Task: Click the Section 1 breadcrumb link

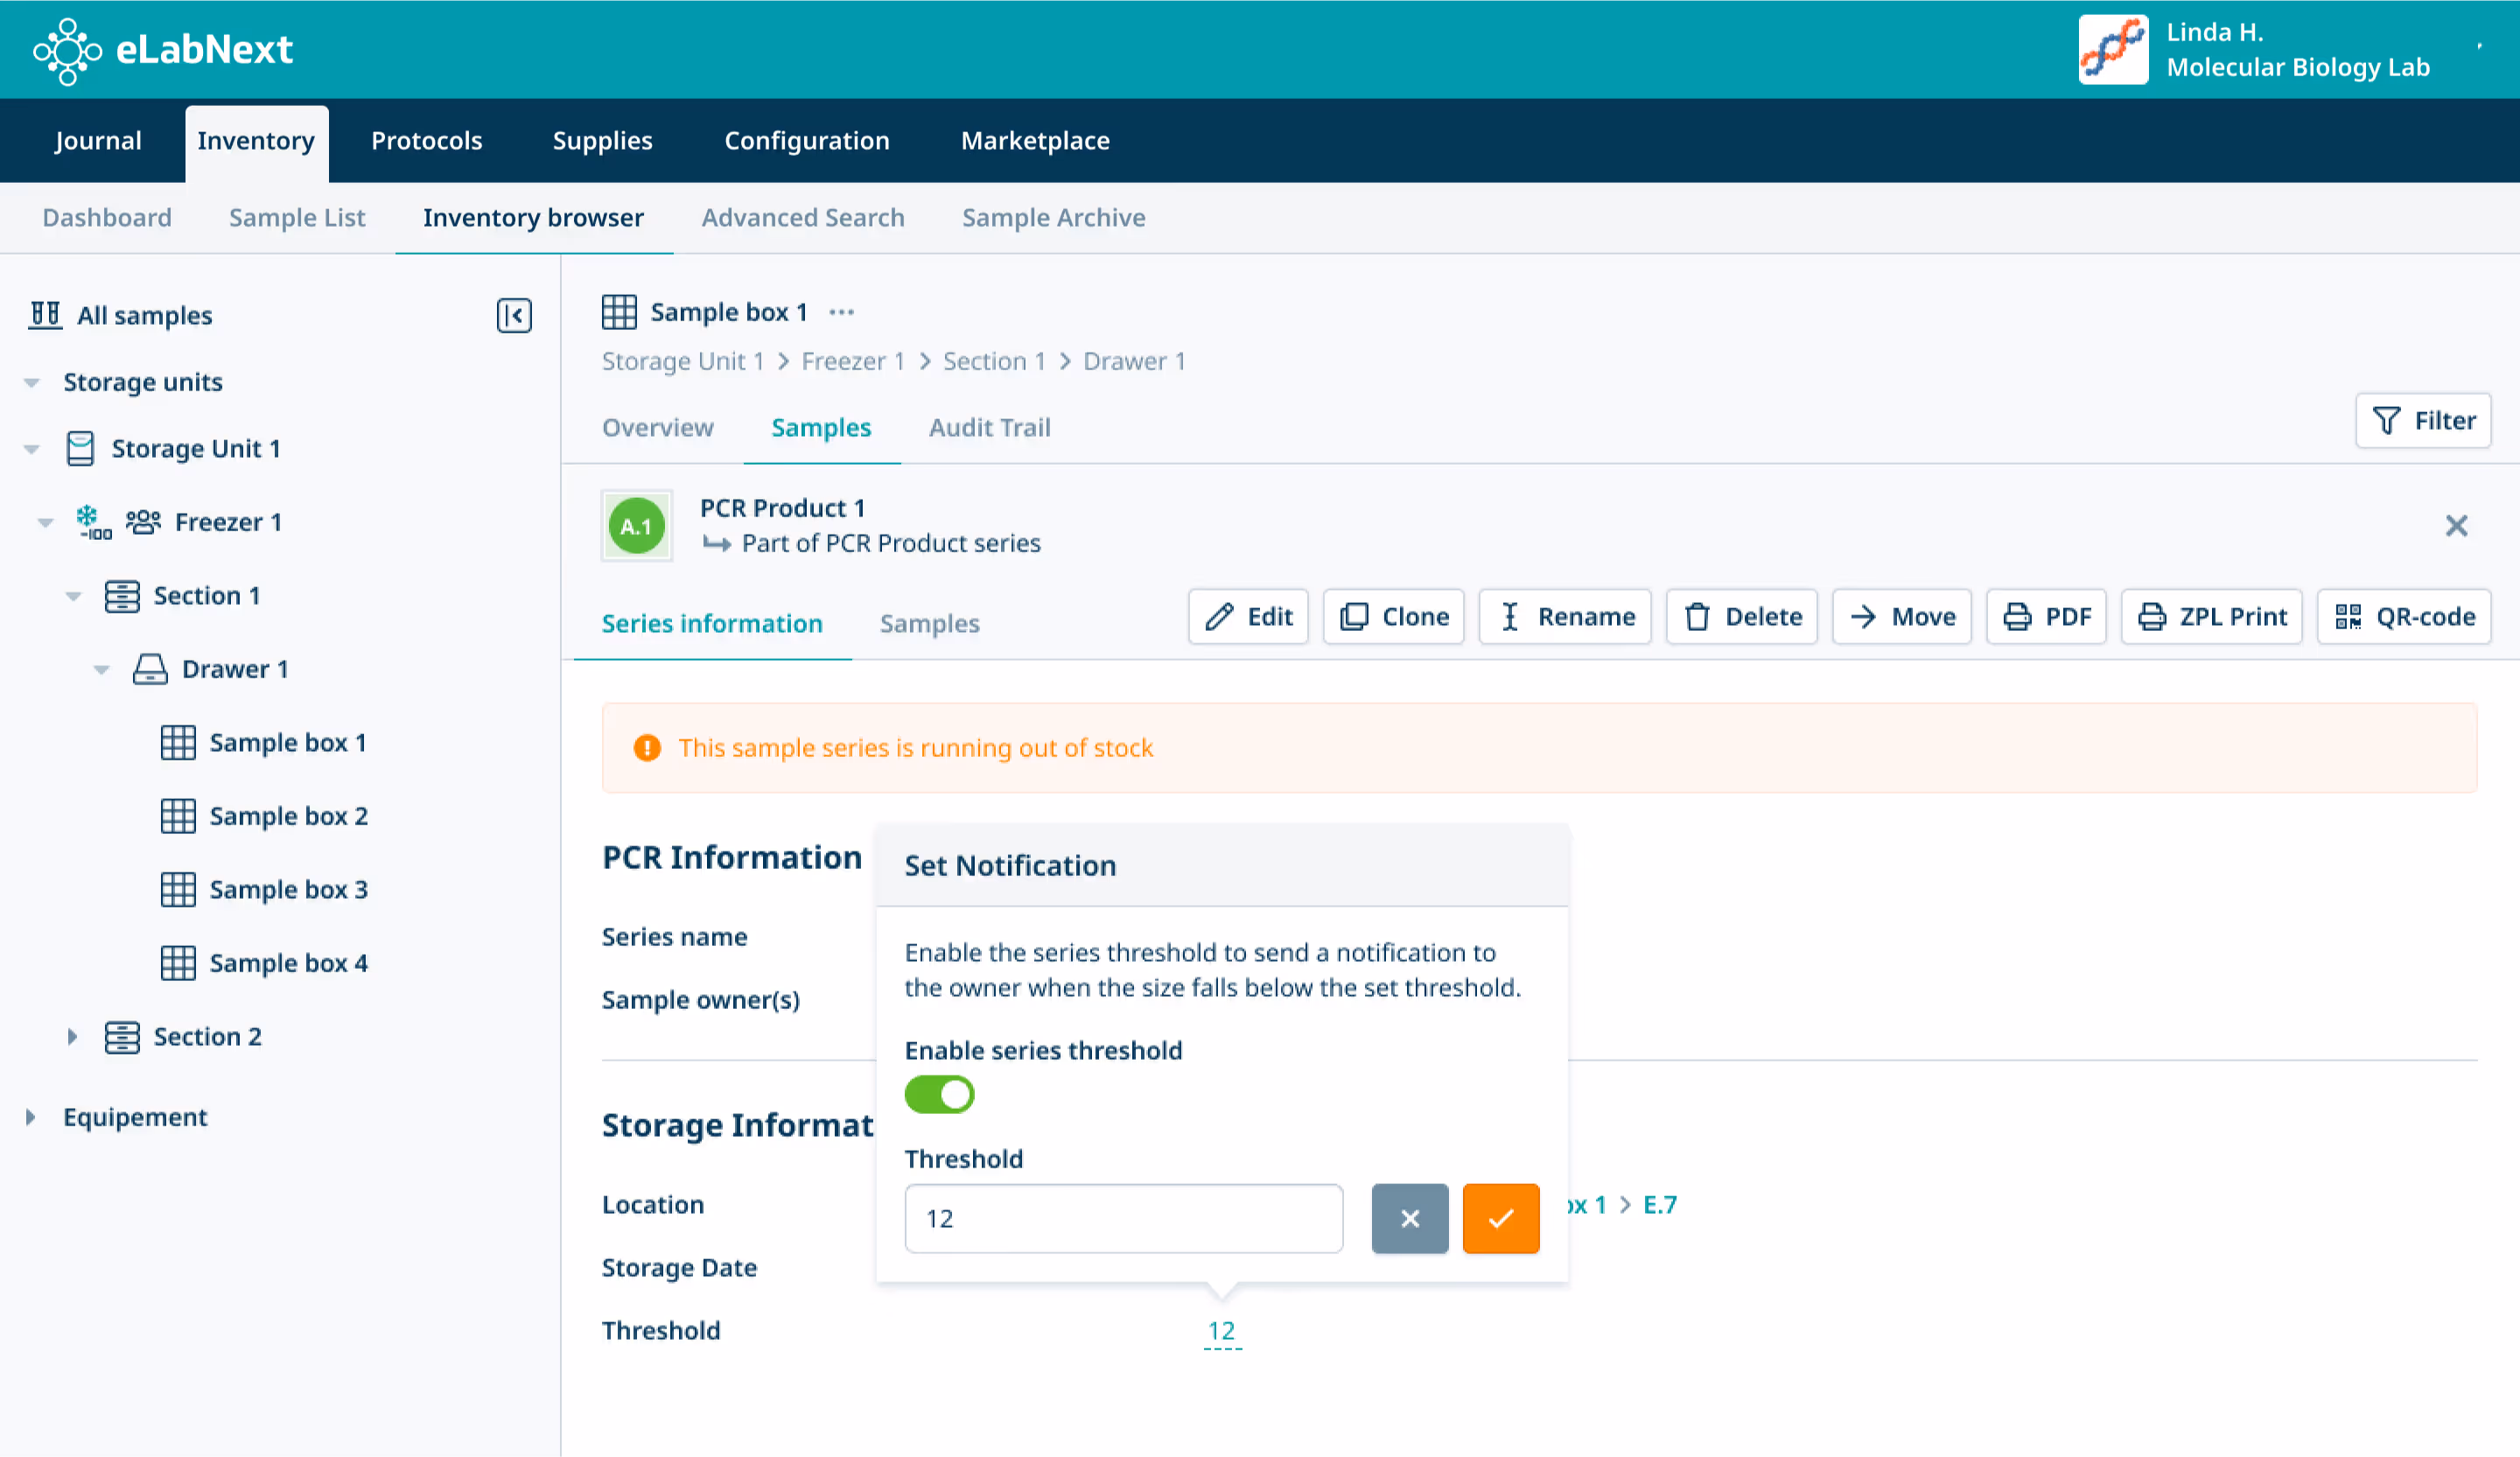Action: (994, 362)
